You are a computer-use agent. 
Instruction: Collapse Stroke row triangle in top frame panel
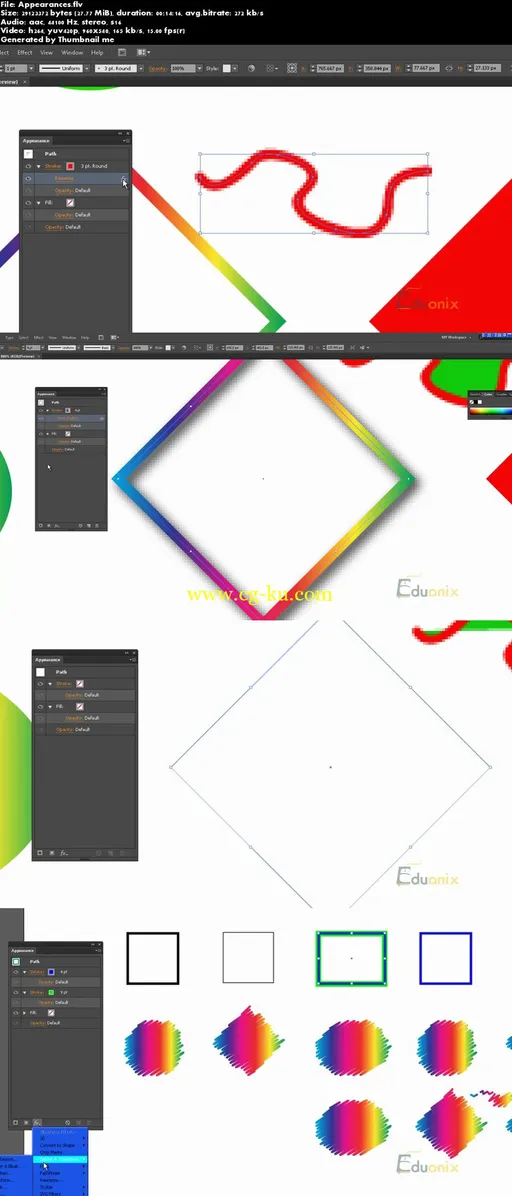39,166
